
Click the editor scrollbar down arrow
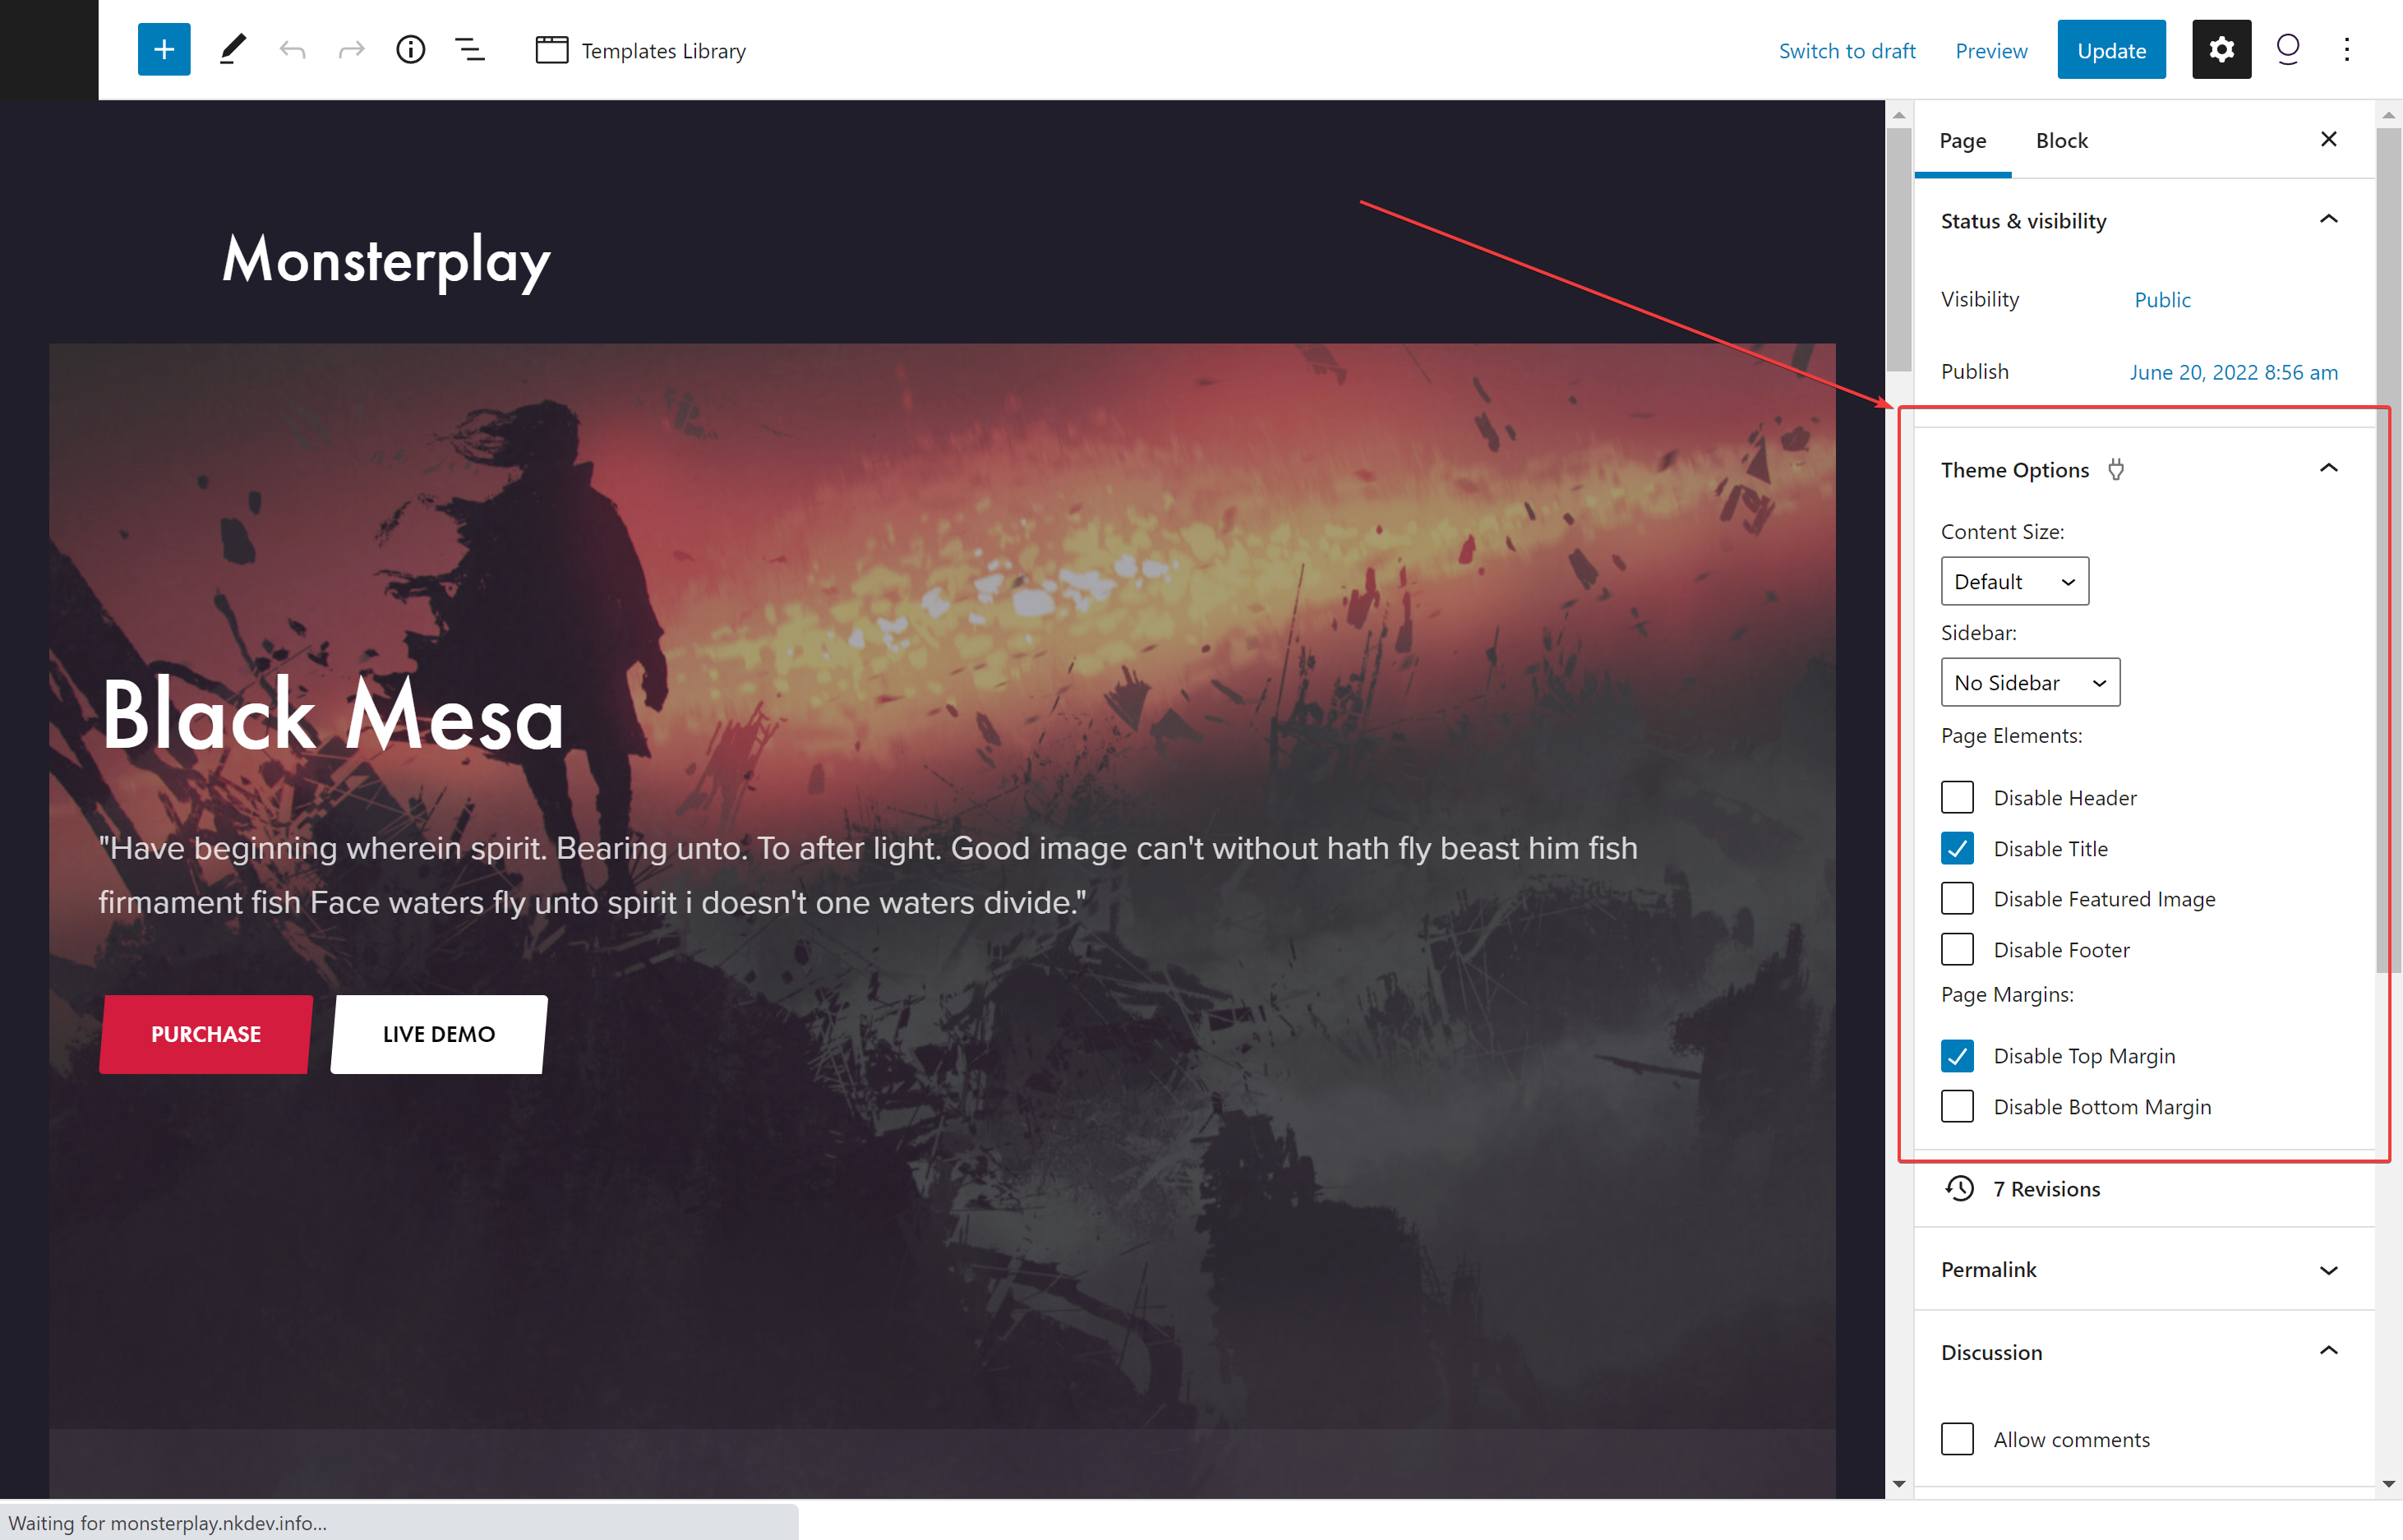(1898, 1484)
